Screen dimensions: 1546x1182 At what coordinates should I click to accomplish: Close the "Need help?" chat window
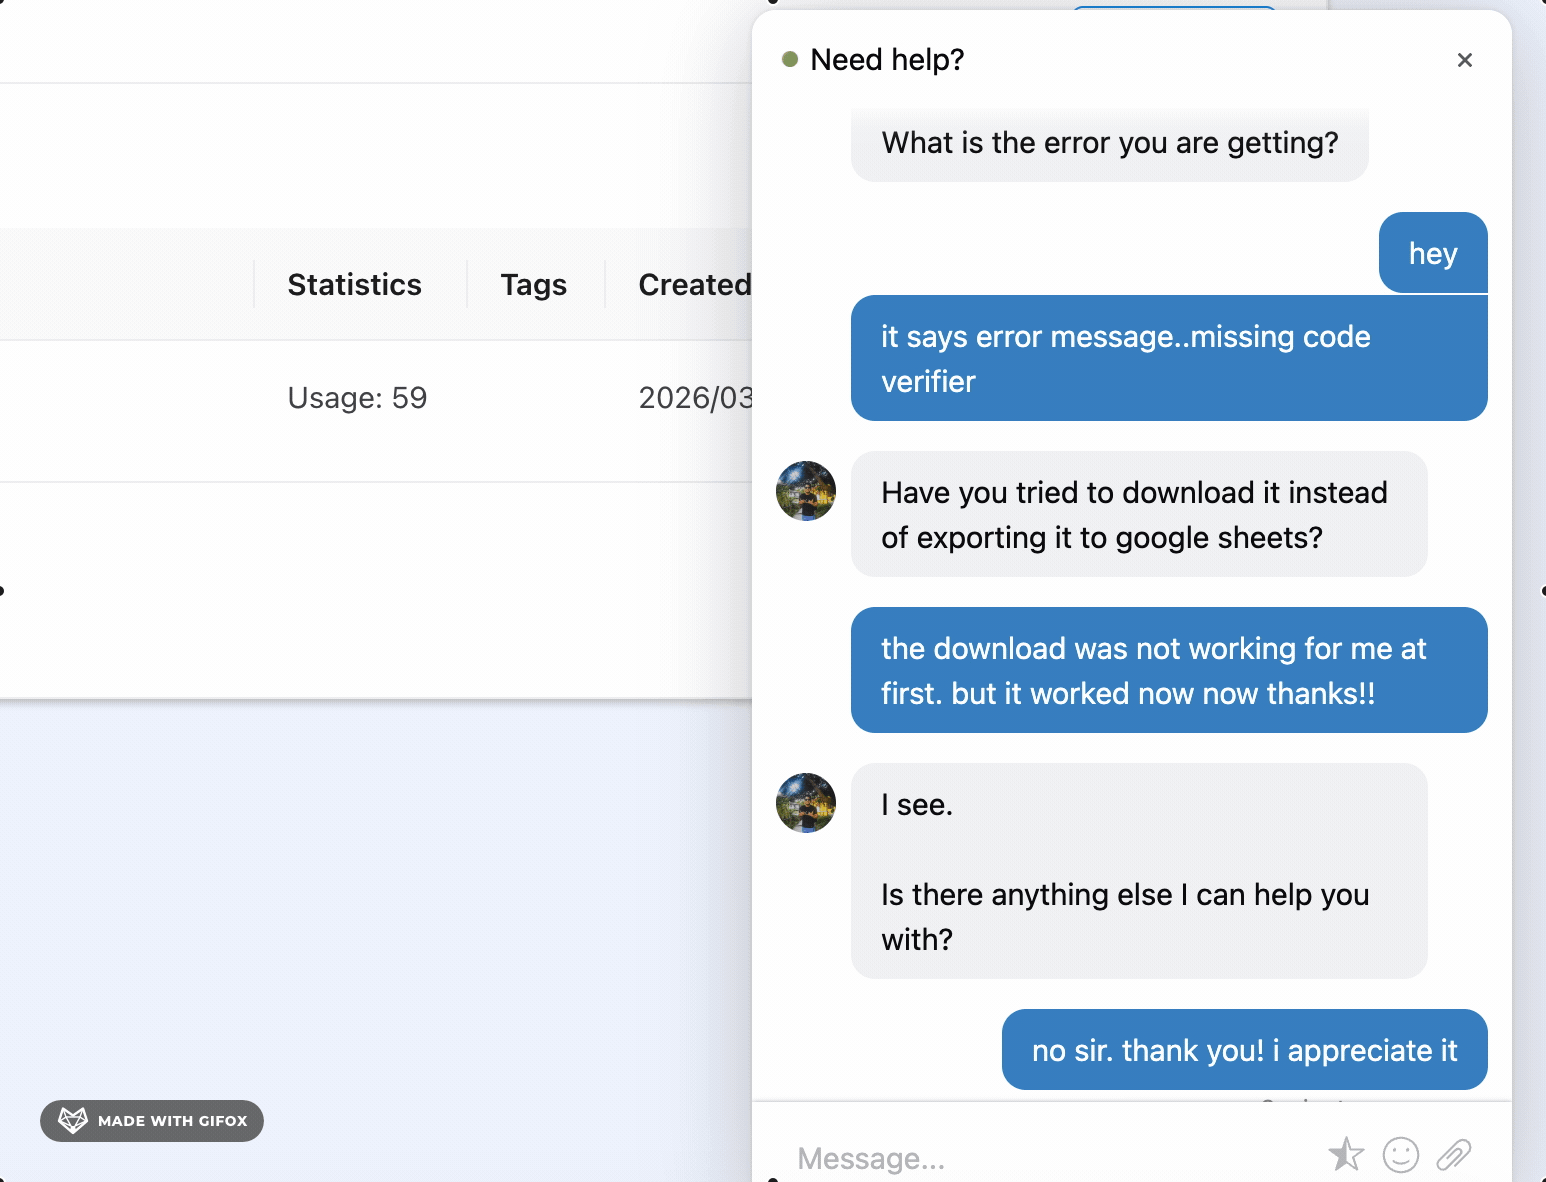[x=1464, y=60]
